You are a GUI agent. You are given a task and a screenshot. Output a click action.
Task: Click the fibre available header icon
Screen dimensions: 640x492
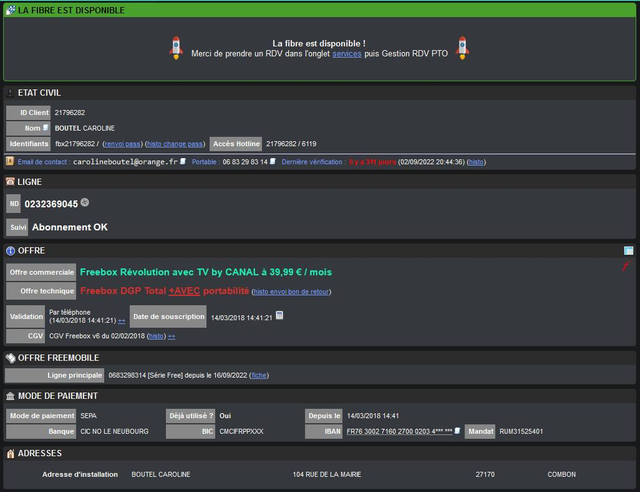tap(11, 10)
